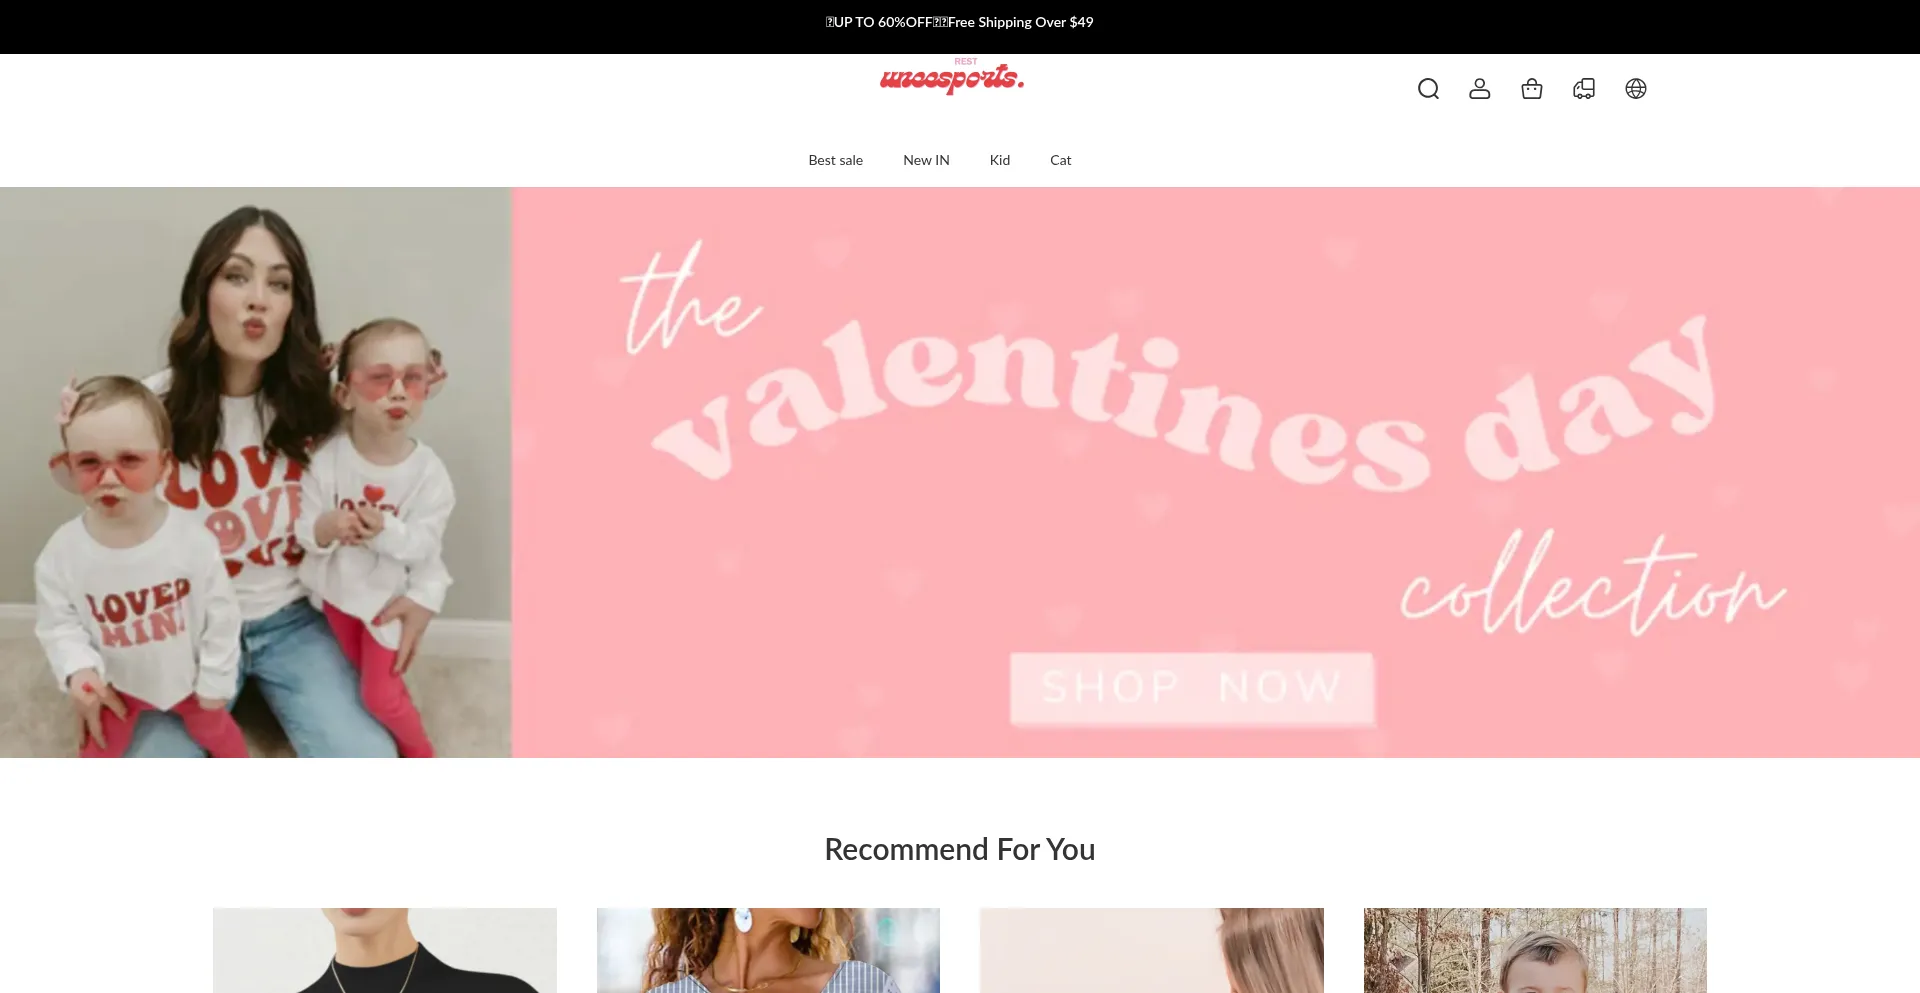Open the search magnifier icon
Screen dimensions: 1920x993
pos(1428,89)
